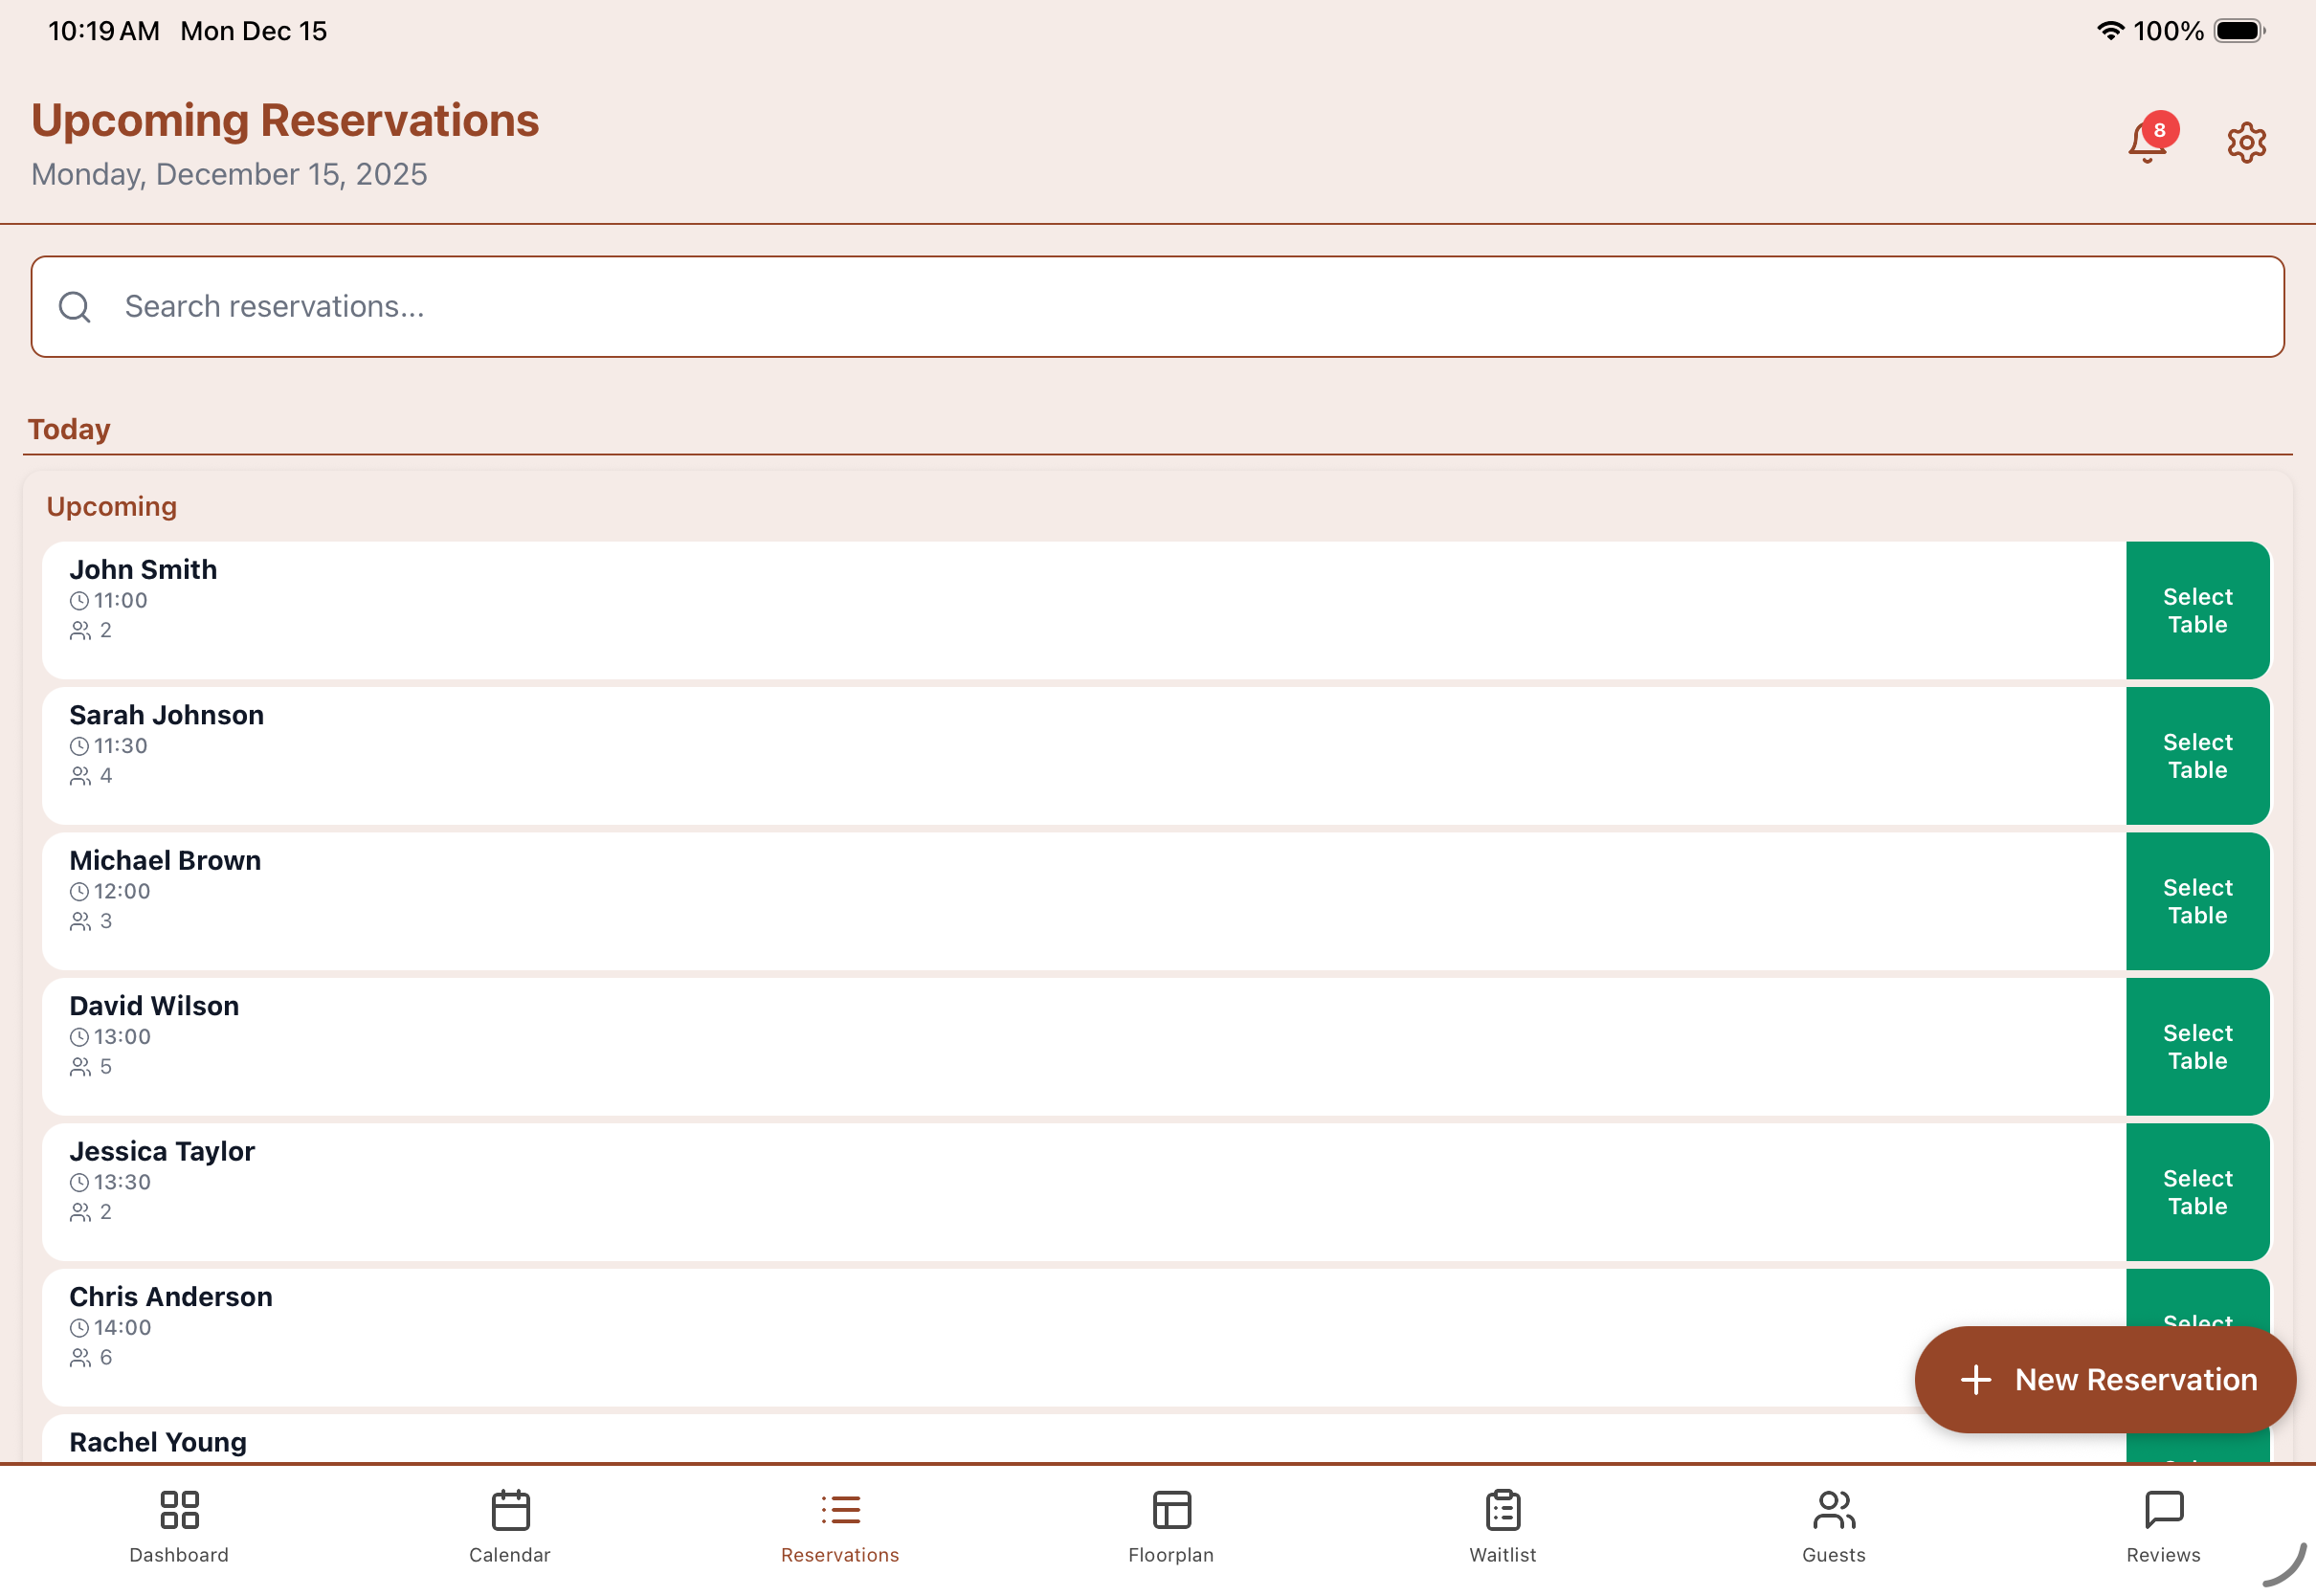Open the Calendar tab
The height and width of the screenshot is (1596, 2316).
pyautogui.click(x=510, y=1526)
